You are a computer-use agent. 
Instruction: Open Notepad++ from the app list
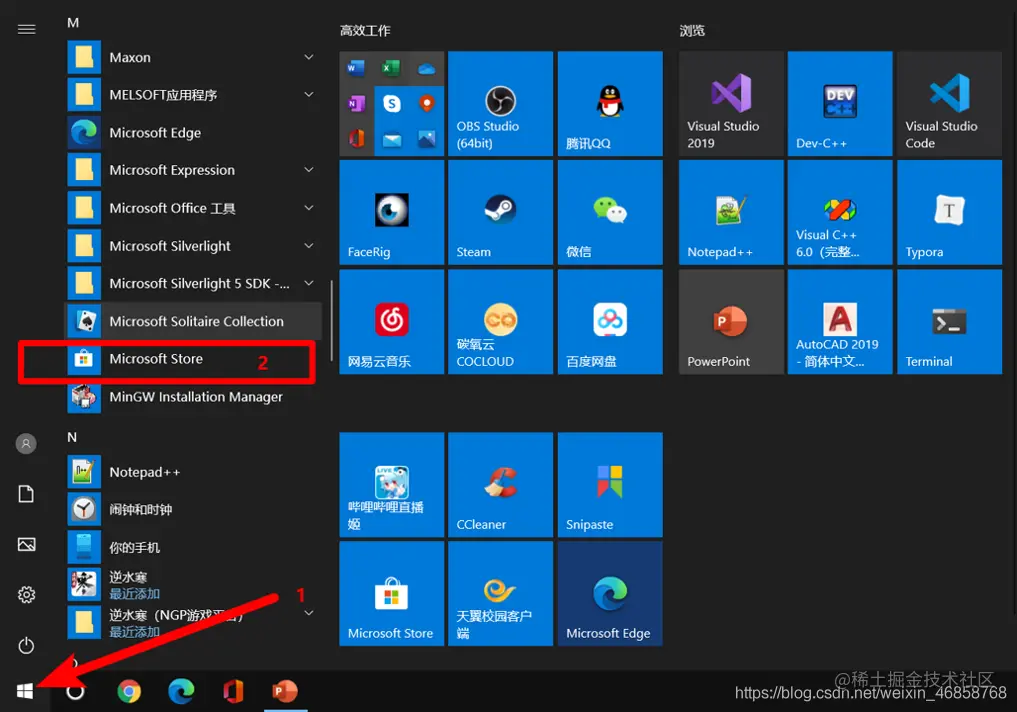[x=193, y=472]
